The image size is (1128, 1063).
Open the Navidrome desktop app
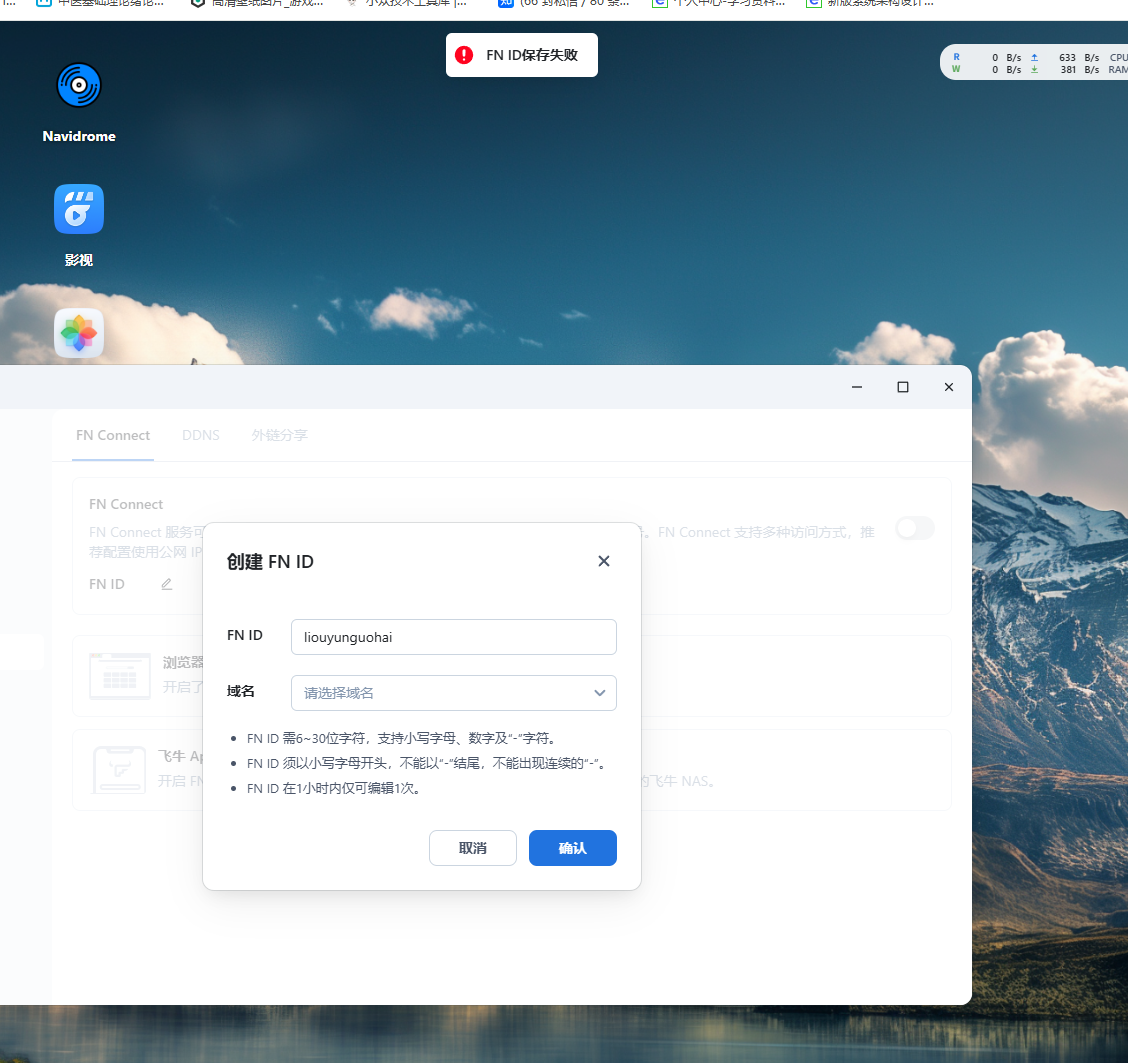coord(79,86)
